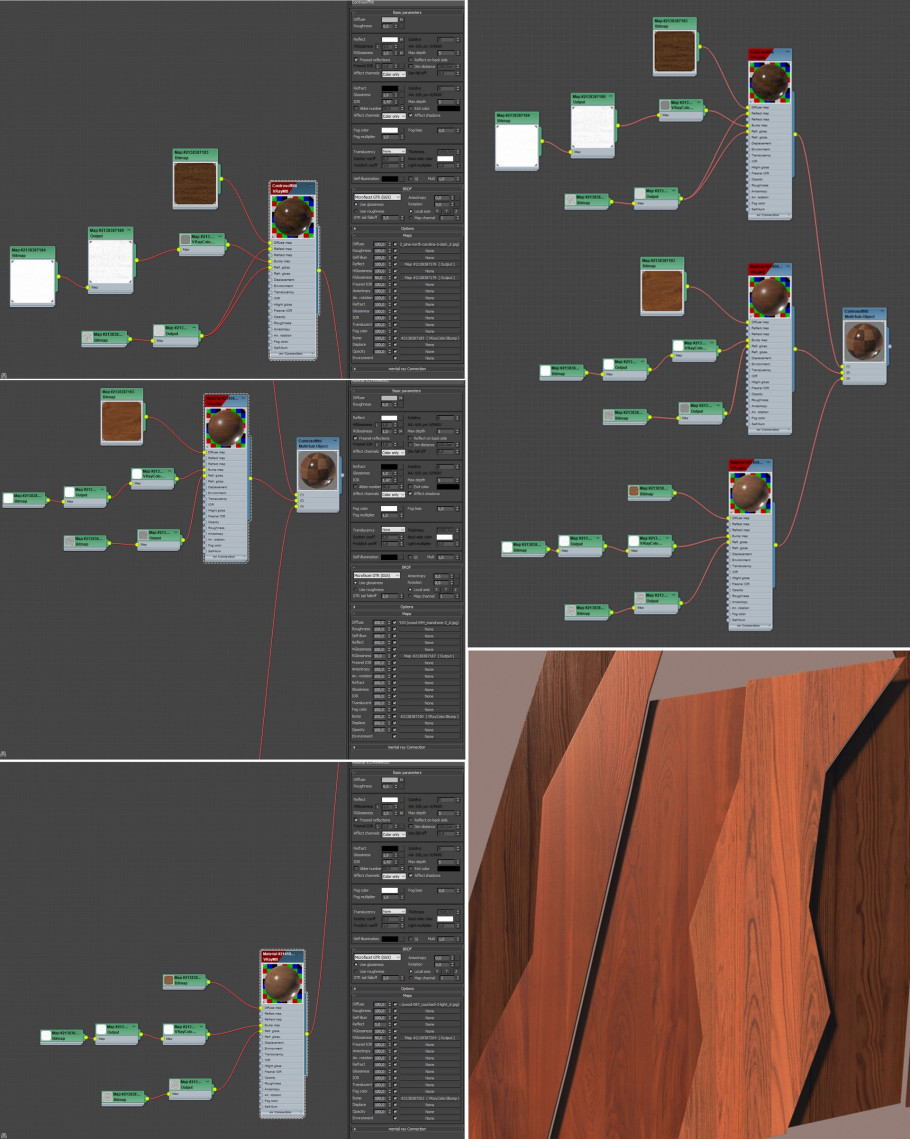Open Fog color swatch in top panel

tap(389, 130)
